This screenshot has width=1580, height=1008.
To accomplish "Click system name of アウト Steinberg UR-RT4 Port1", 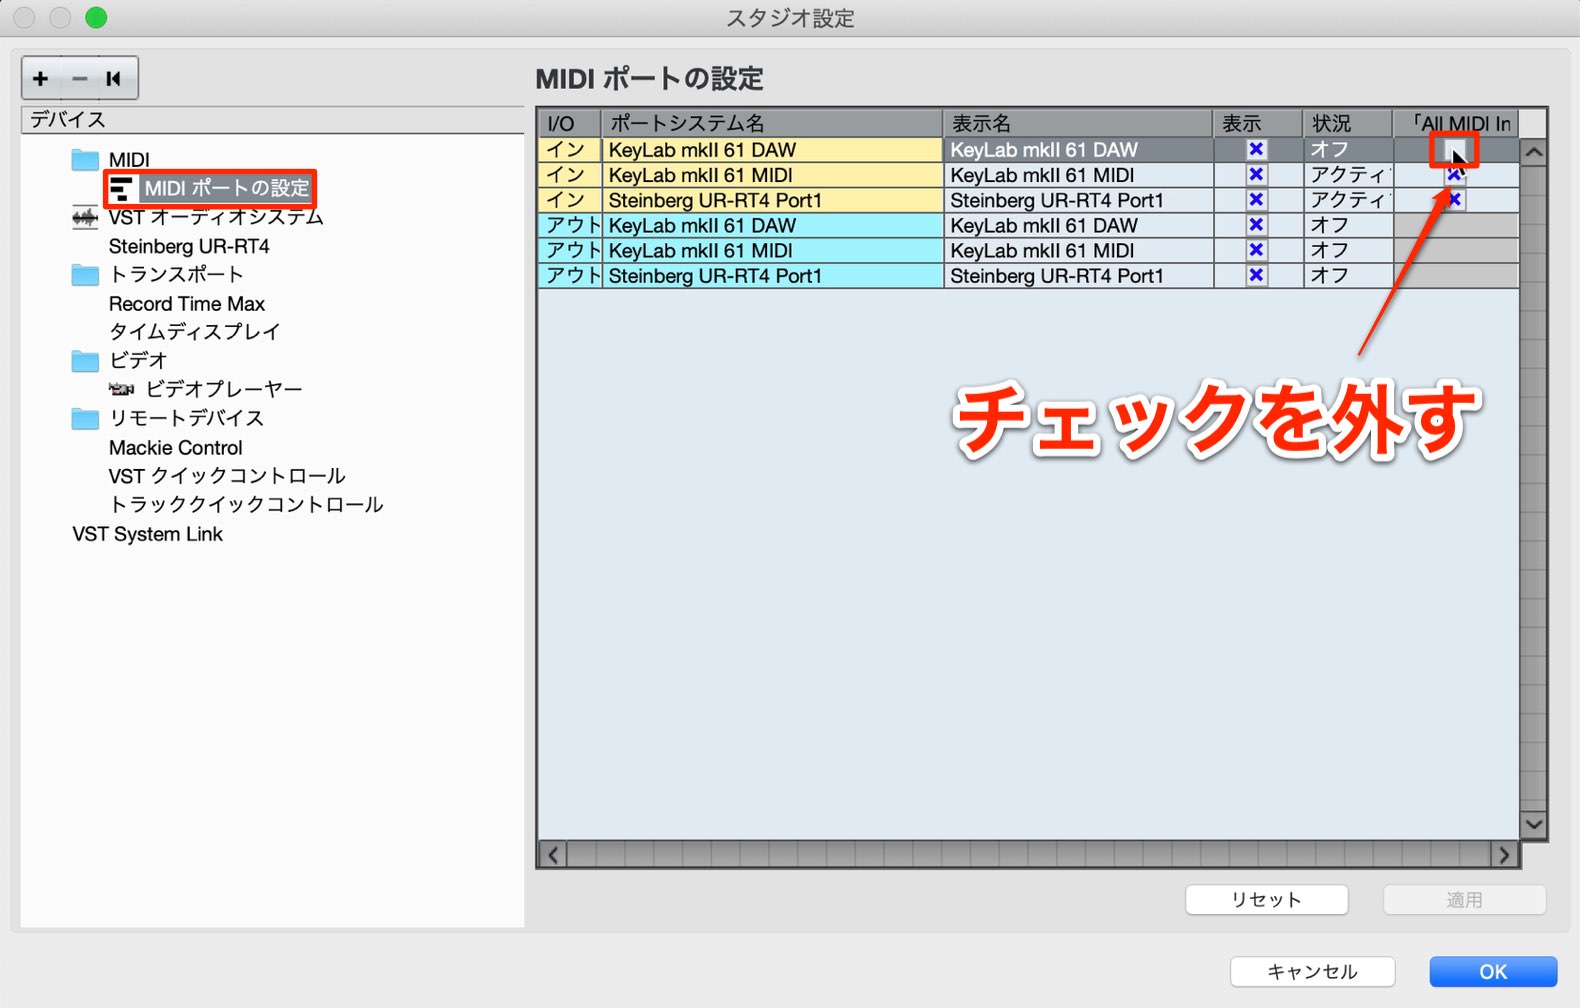I will point(773,275).
